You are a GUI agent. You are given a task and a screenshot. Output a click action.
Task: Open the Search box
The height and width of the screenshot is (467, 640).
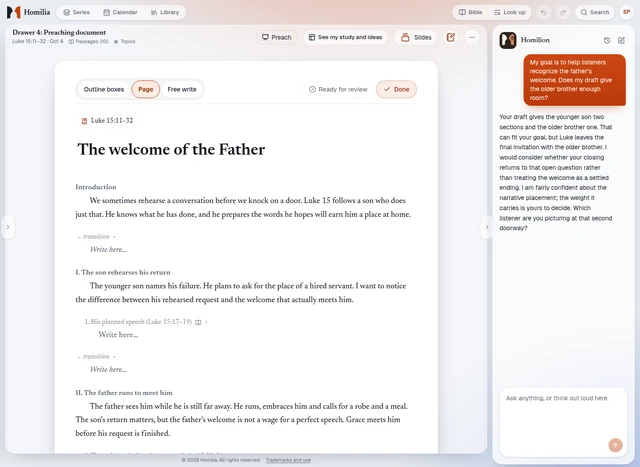[595, 12]
